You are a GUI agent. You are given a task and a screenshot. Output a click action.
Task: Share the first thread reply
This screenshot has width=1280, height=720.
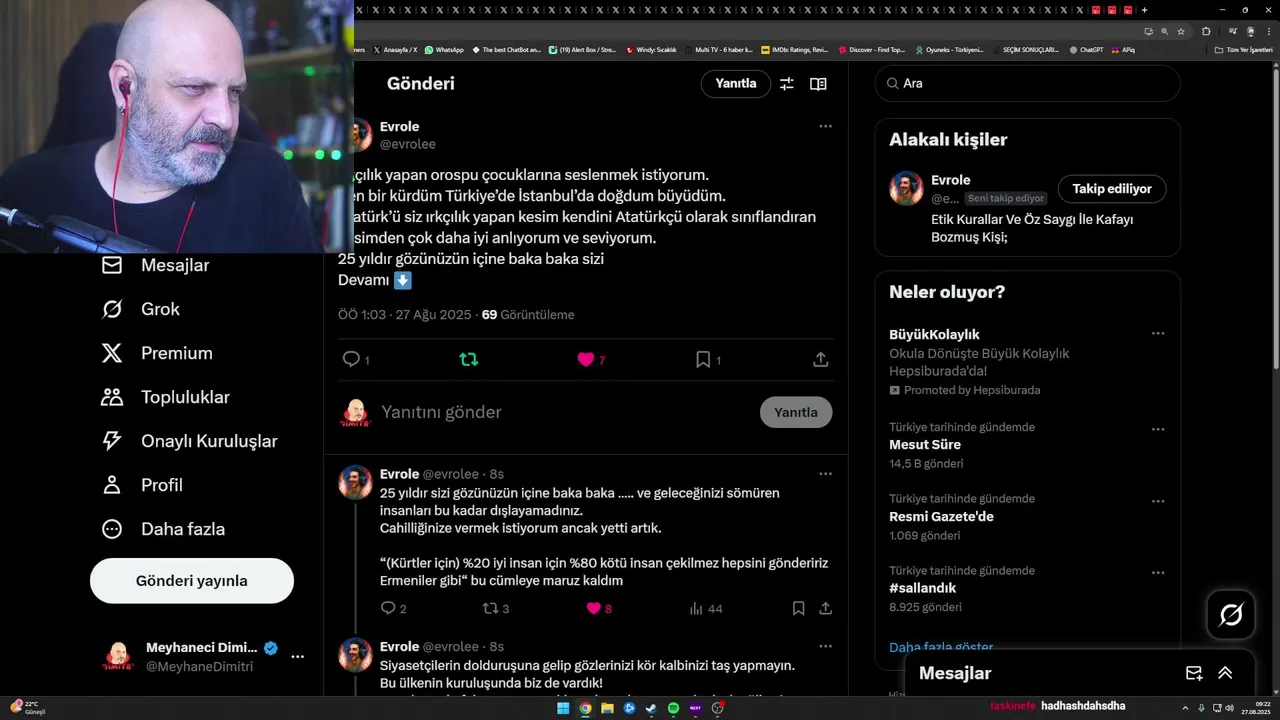(826, 608)
